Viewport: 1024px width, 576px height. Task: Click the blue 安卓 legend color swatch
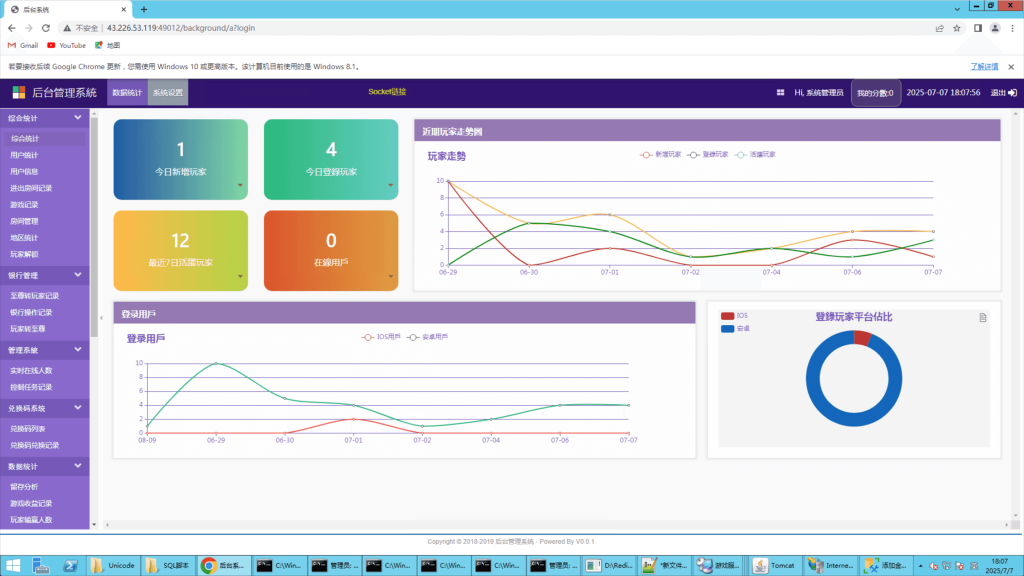tap(727, 328)
